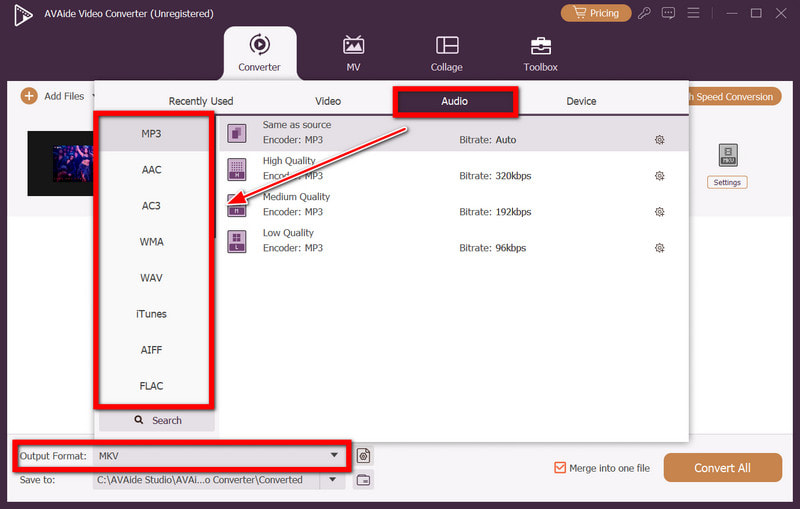Open the folder icon beside Save to

pos(364,480)
